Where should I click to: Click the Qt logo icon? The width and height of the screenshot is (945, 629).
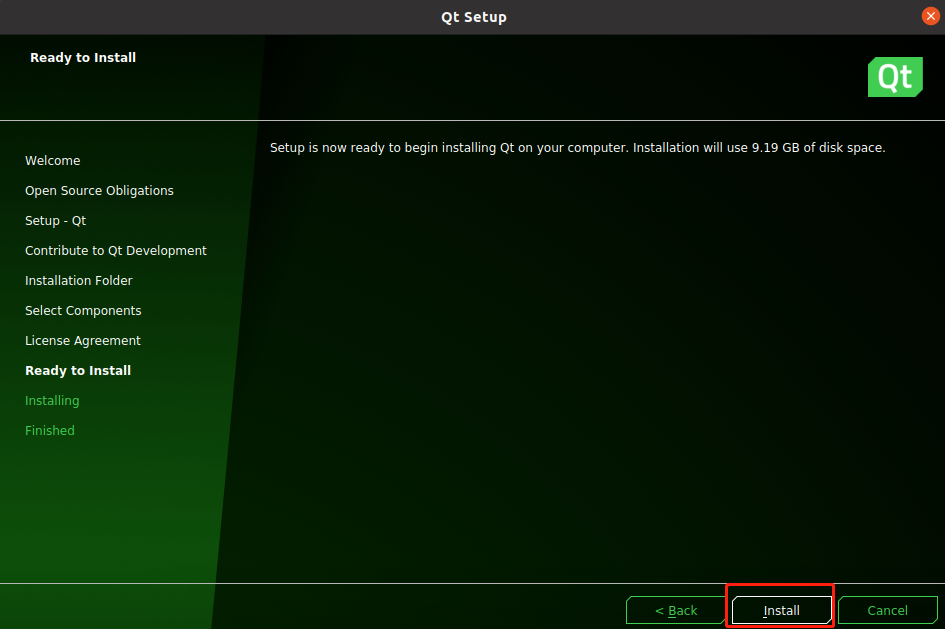pyautogui.click(x=895, y=77)
